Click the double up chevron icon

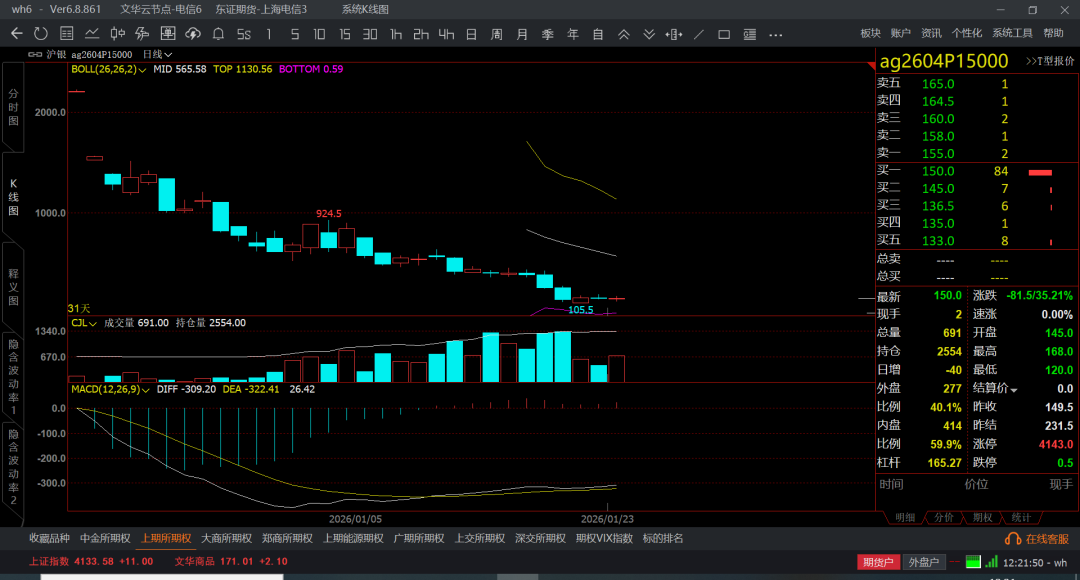click(624, 34)
